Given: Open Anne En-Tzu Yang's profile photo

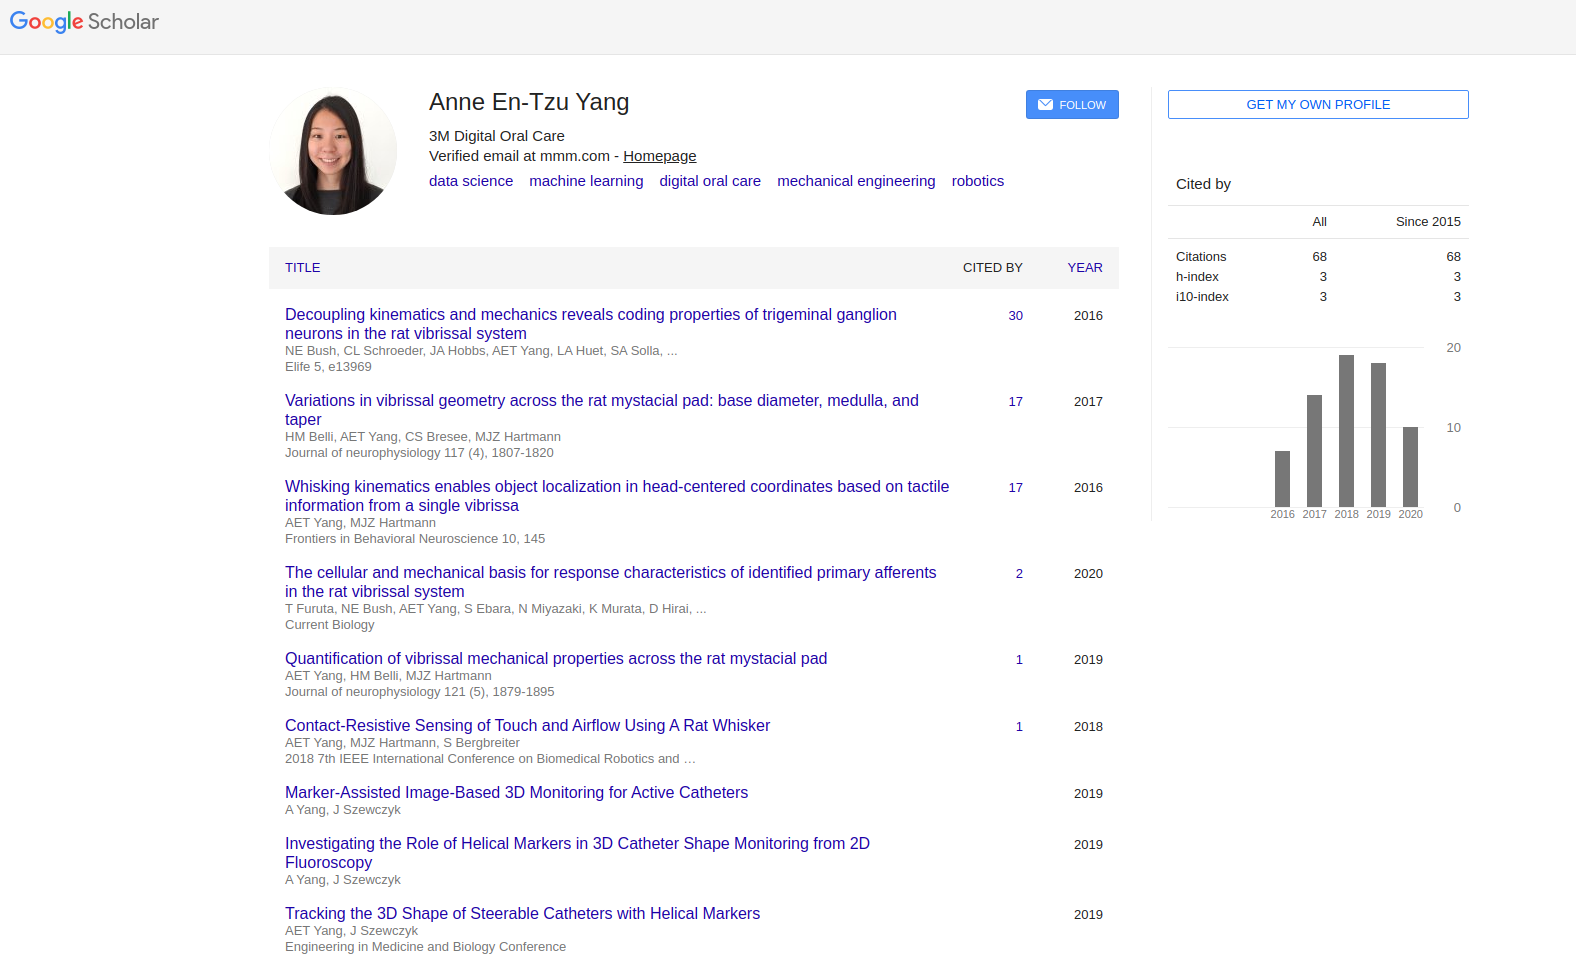Looking at the screenshot, I should click(333, 151).
